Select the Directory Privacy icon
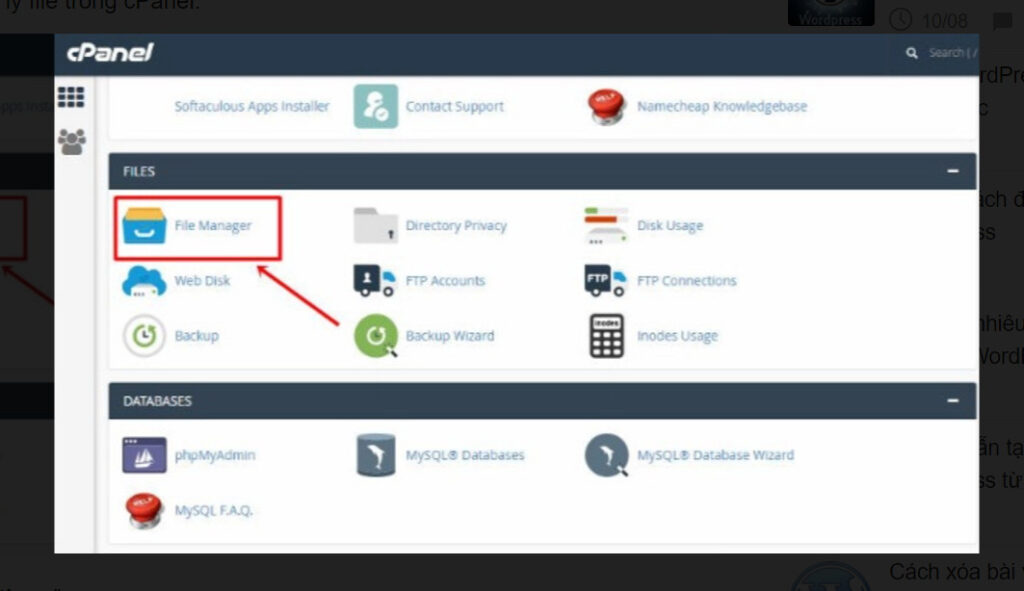Viewport: 1024px width, 591px height. click(375, 225)
